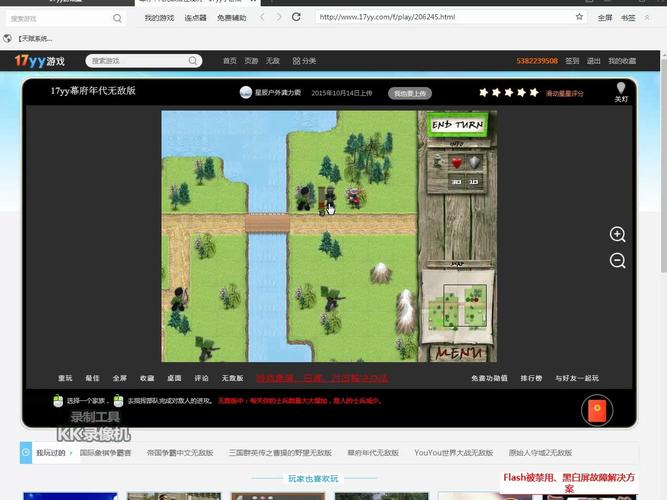Open 帝国争霸中文无敌版 in played list
667x500 pixels.
pos(180,453)
